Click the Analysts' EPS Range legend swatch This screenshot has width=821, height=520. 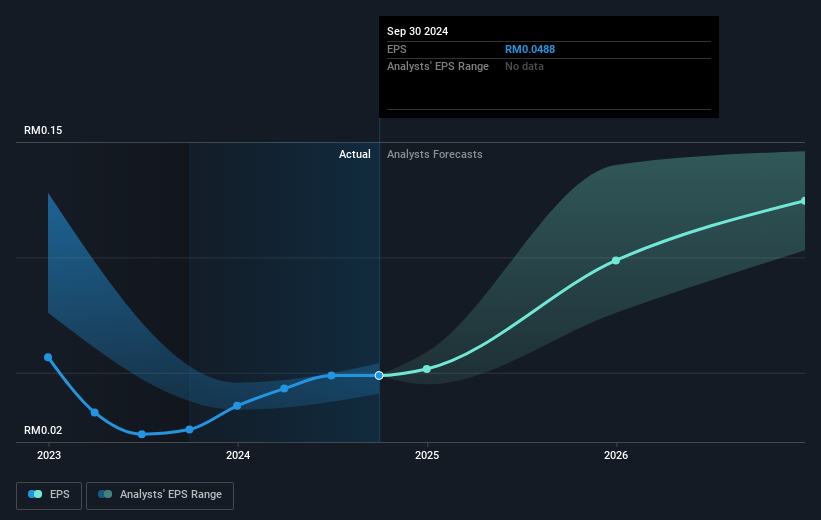[x=105, y=494]
